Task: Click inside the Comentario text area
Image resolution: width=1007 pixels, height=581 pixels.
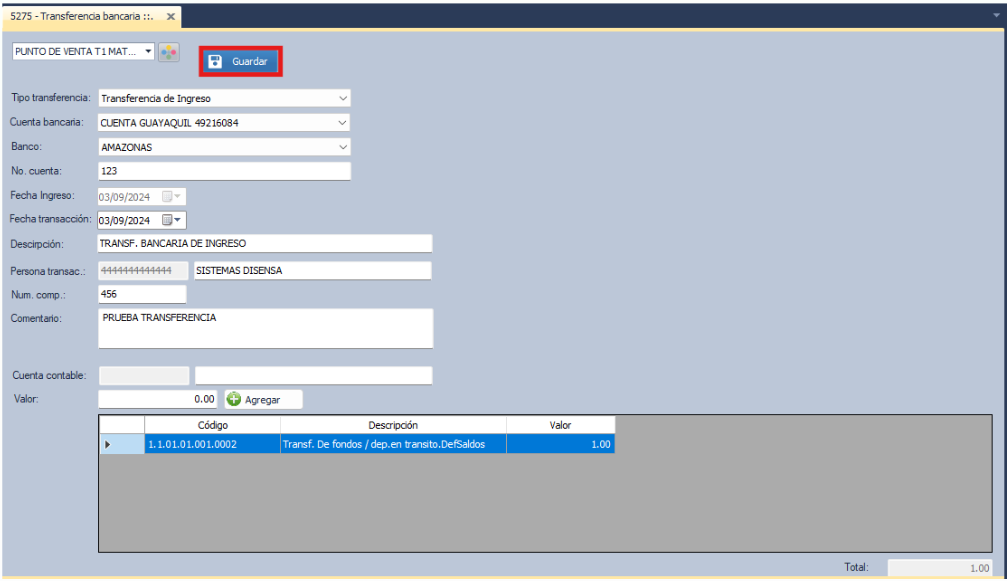Action: tap(264, 328)
